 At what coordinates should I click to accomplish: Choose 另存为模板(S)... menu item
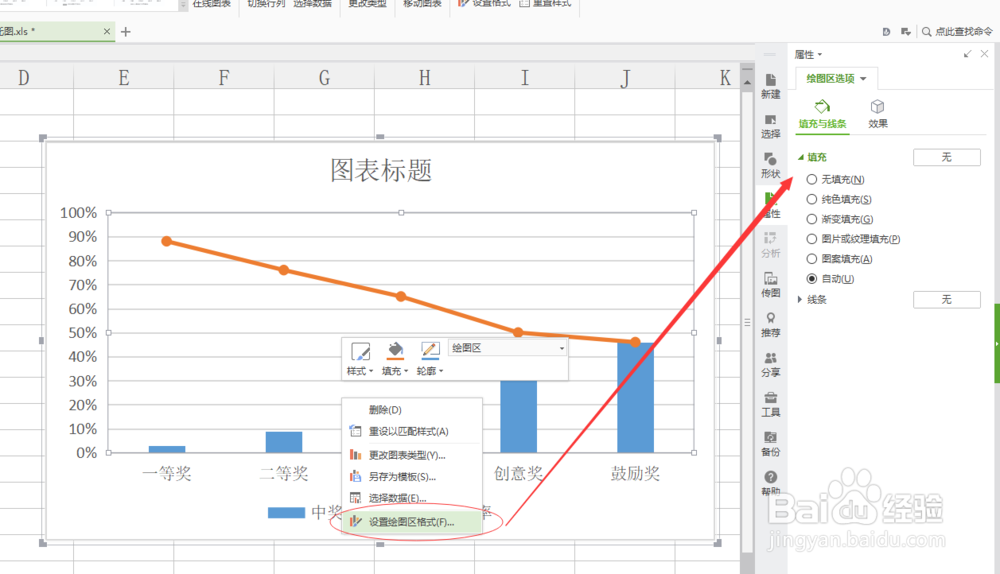pyautogui.click(x=412, y=477)
